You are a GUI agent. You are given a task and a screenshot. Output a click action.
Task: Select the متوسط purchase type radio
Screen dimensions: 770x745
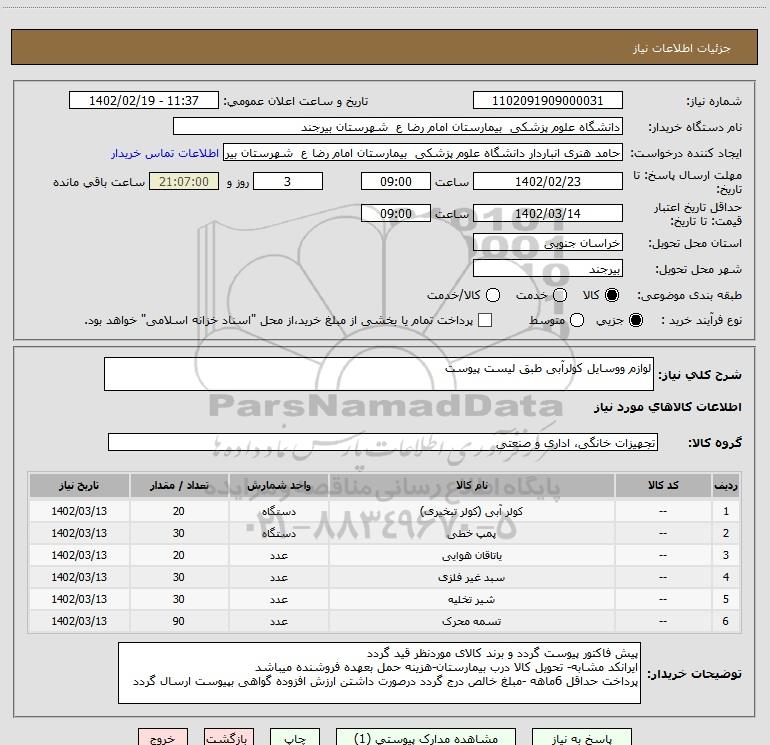click(577, 320)
